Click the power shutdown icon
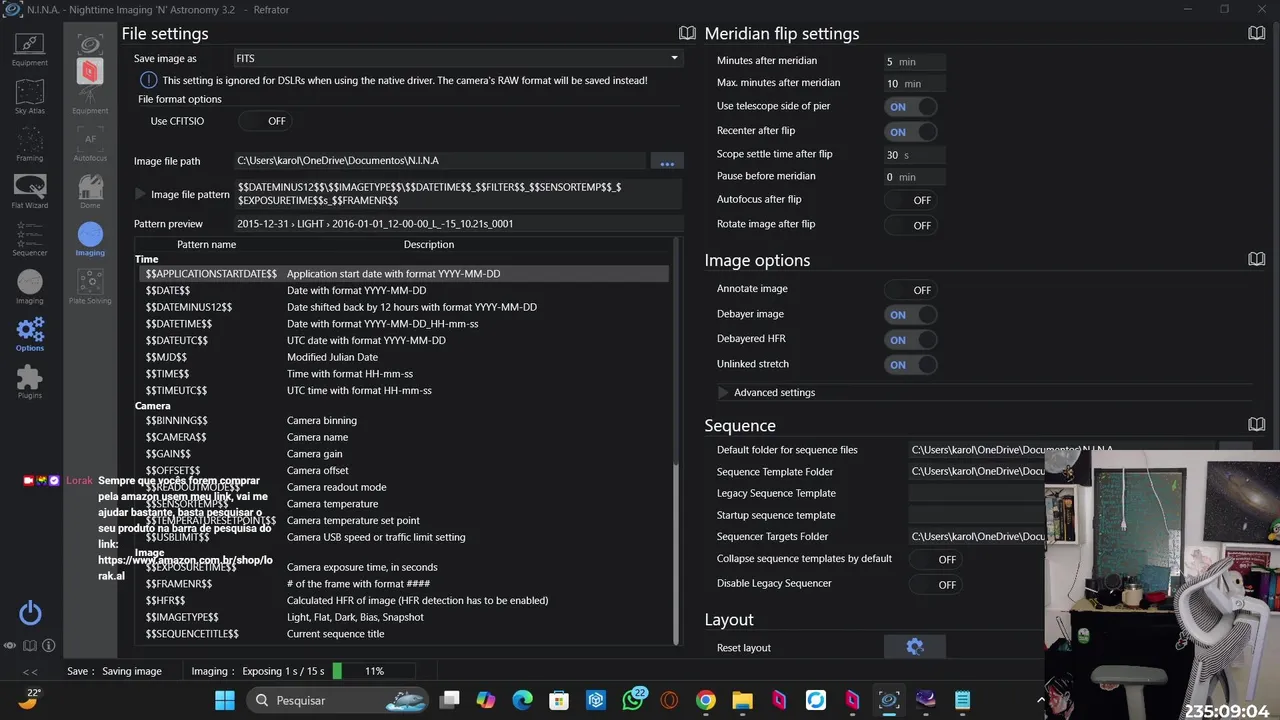Image resolution: width=1280 pixels, height=720 pixels. (x=30, y=613)
